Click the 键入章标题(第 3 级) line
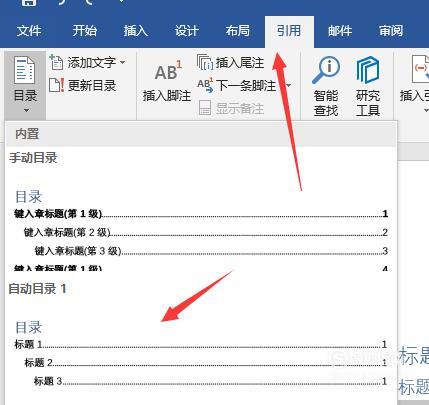This screenshot has height=405, width=429. [211, 251]
